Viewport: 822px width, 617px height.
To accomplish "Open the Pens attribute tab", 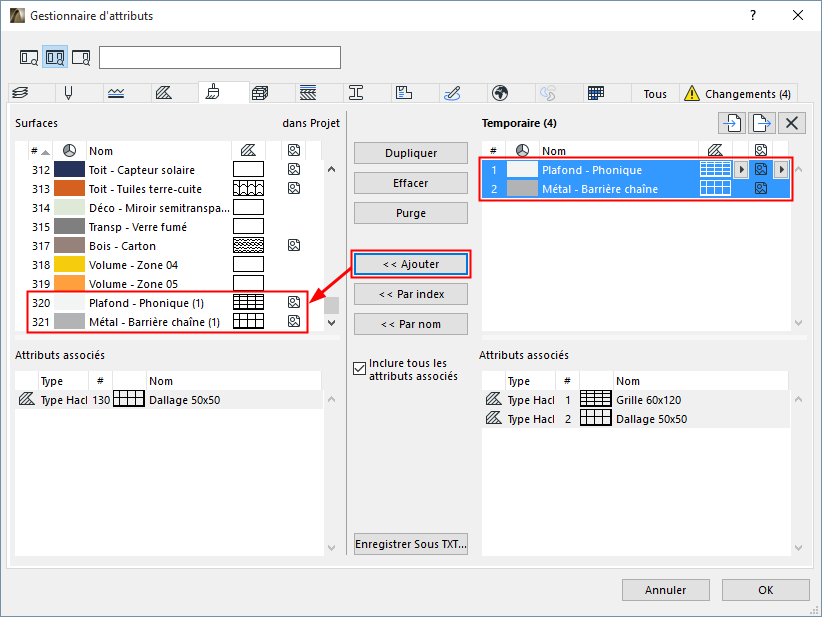I will pyautogui.click(x=68, y=93).
